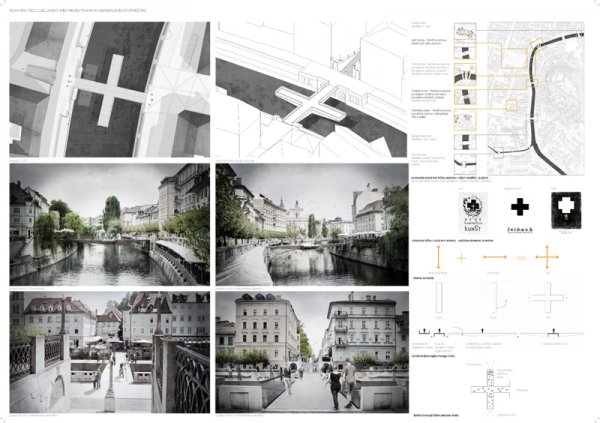
Task: Click the photo with ornate bridge railing
Action: [x=109, y=352]
